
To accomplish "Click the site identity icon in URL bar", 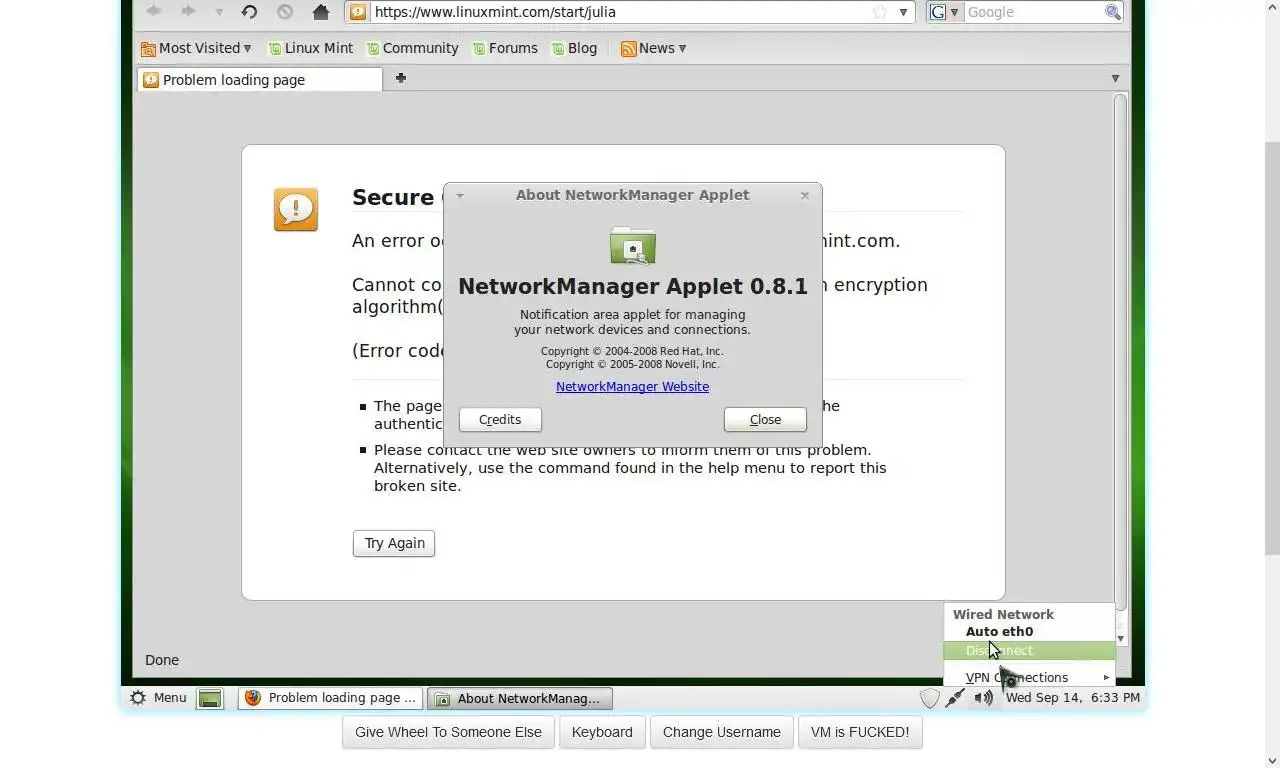I will pyautogui.click(x=358, y=12).
